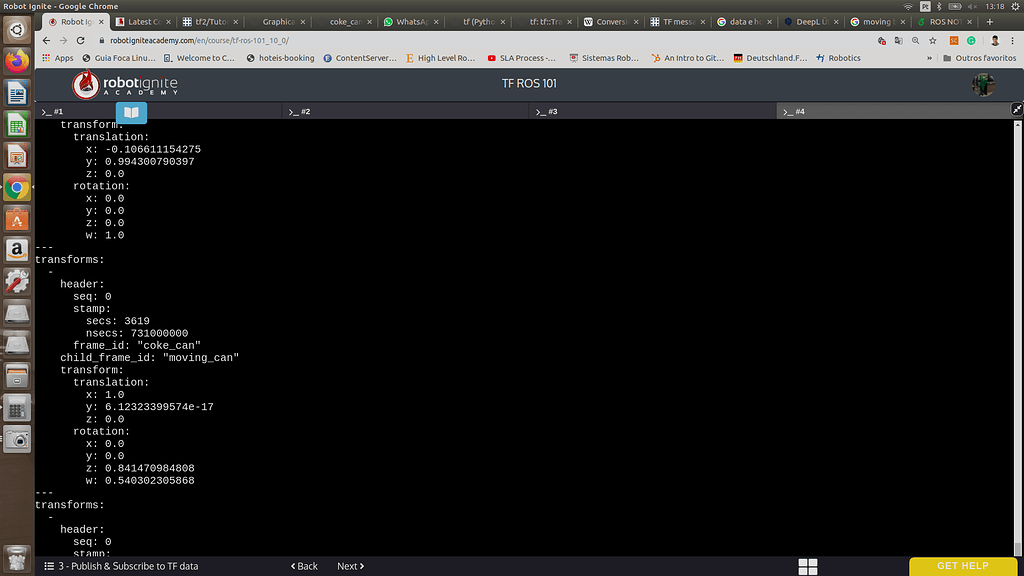The image size is (1024, 576).
Task: Switch to terminal tab #3
Action: 547,112
